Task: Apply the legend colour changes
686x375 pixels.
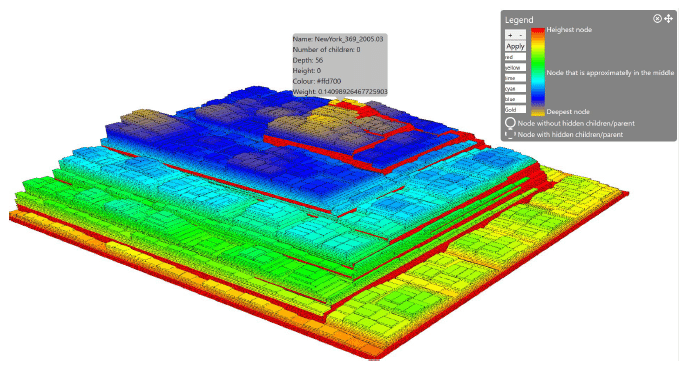Action: click(515, 46)
